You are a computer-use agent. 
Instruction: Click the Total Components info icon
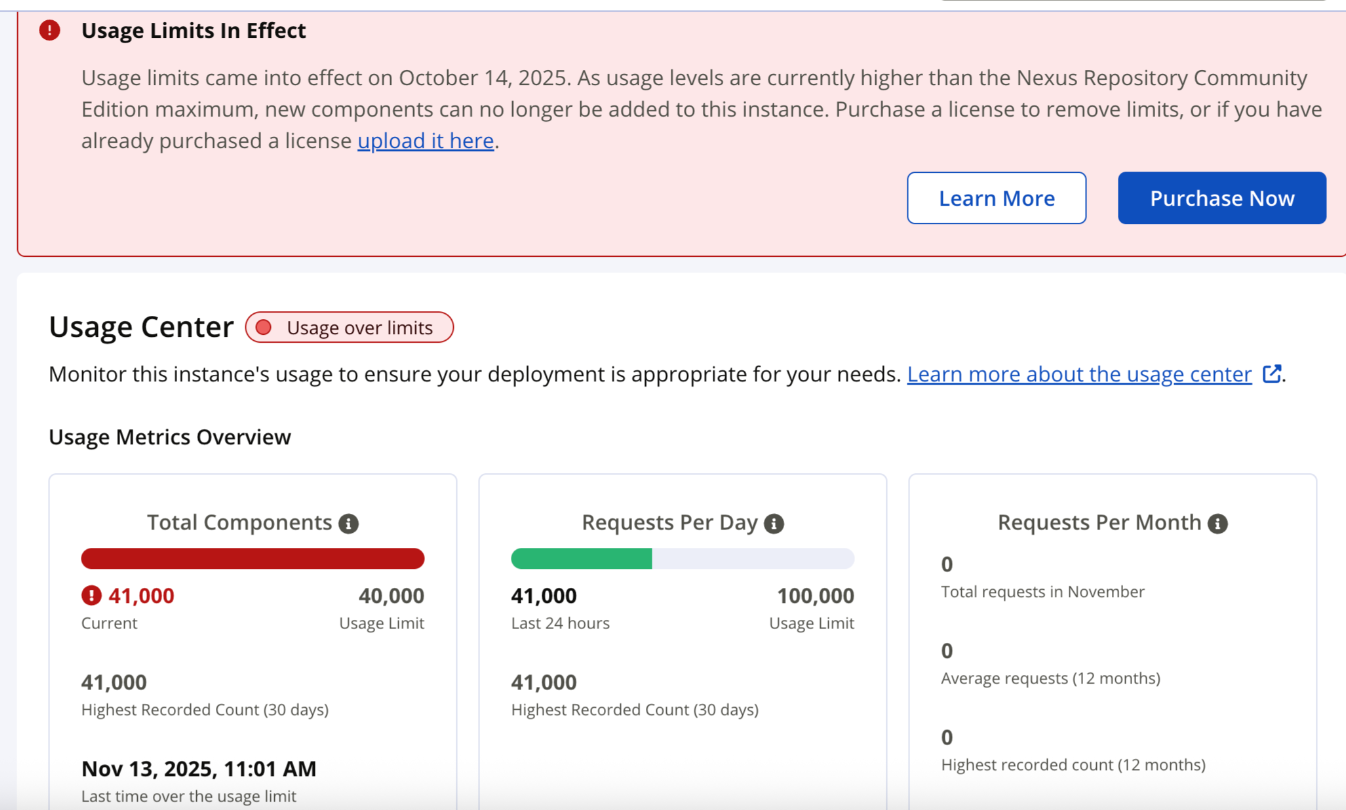tap(348, 524)
